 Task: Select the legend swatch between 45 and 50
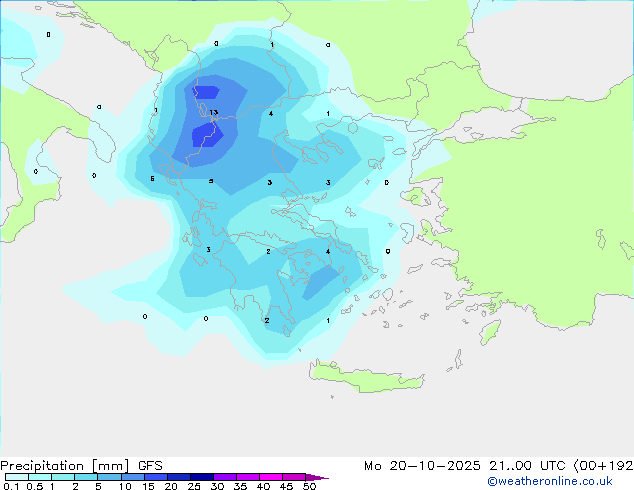[x=294, y=477]
